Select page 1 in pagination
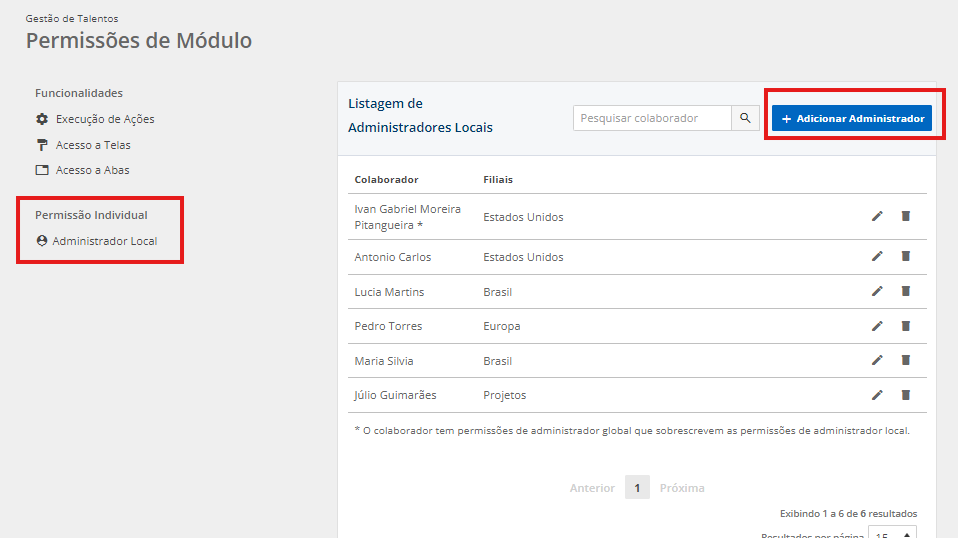The image size is (958, 538). click(637, 488)
